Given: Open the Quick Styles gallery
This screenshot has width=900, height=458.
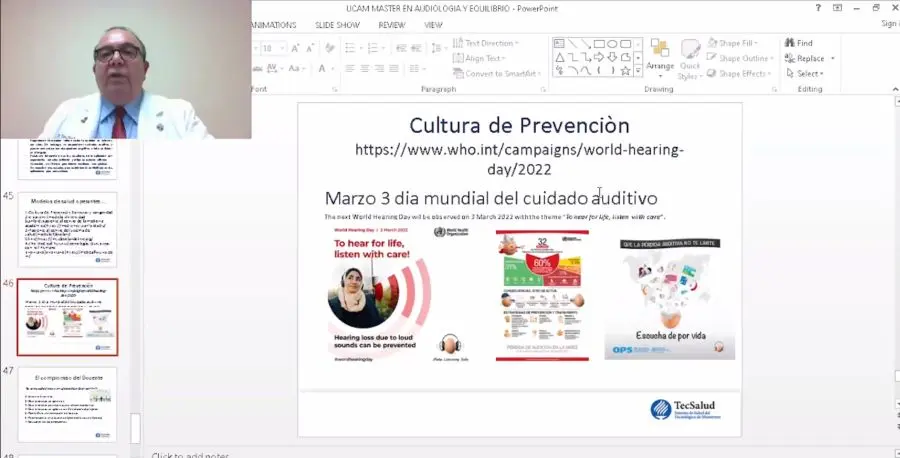Looking at the screenshot, I should click(x=690, y=58).
